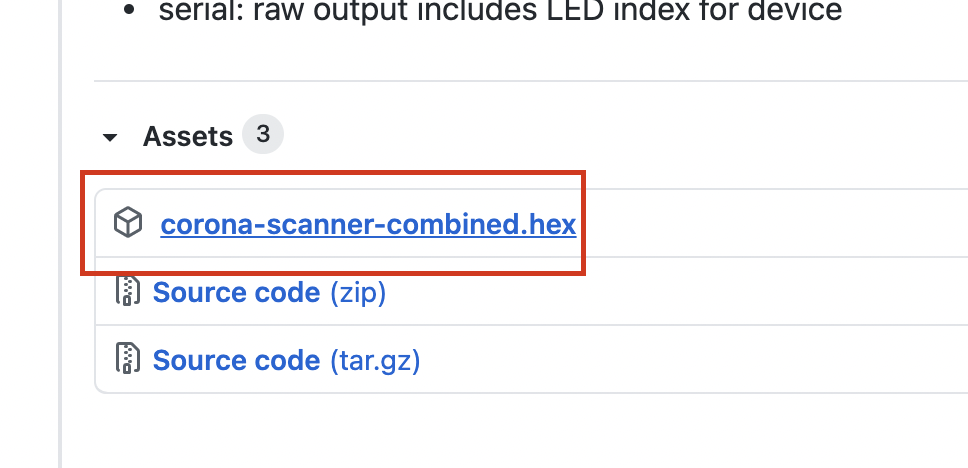This screenshot has width=968, height=468.
Task: Download corona-scanner-combined.hex
Action: pyautogui.click(x=368, y=223)
